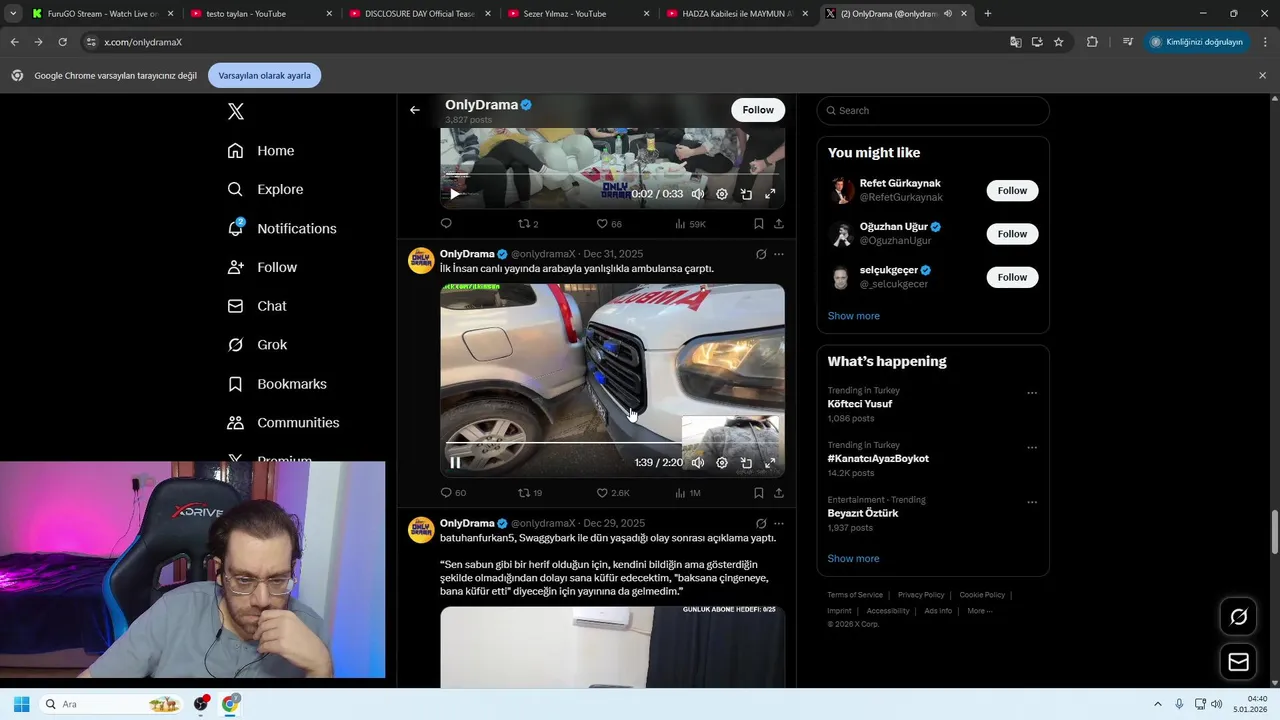The image size is (1280, 720).
Task: Open the Windows Start menu
Action: [x=21, y=704]
